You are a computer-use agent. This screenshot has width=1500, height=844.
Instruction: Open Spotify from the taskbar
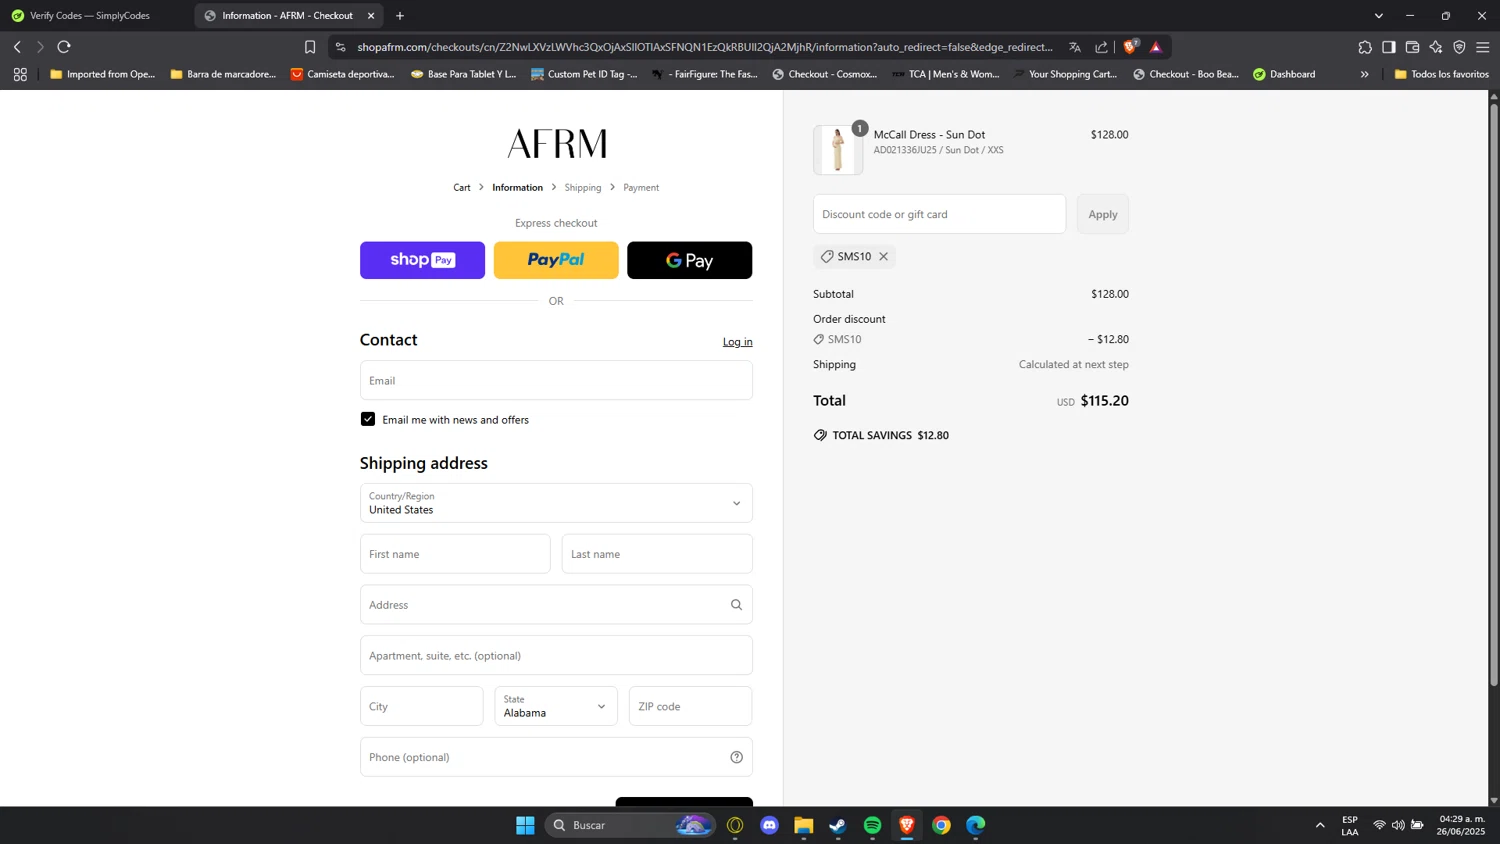pyautogui.click(x=872, y=825)
